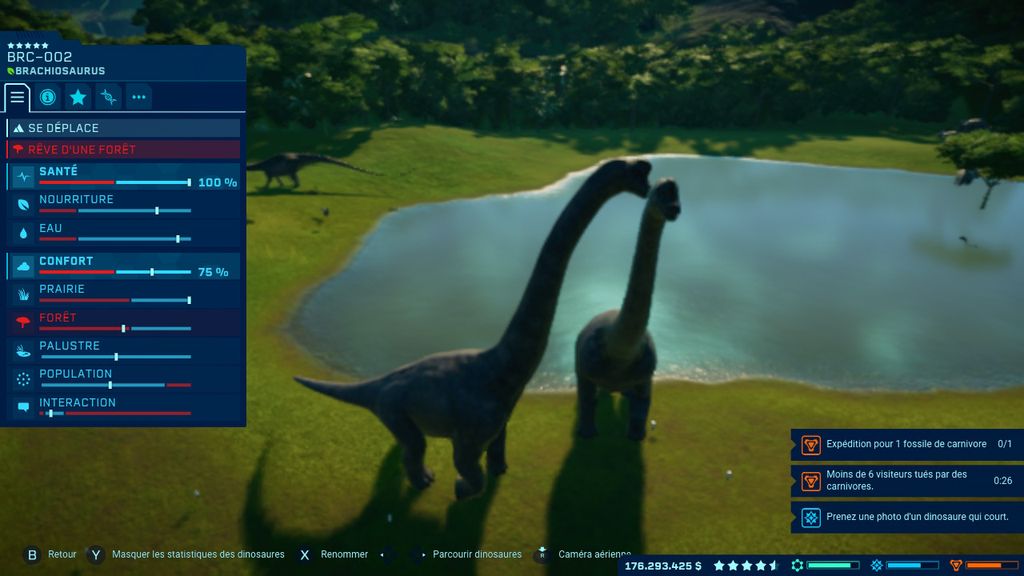The width and height of the screenshot is (1024, 576).
Task: Open the carnivore fossil expedition mission
Action: click(x=907, y=445)
